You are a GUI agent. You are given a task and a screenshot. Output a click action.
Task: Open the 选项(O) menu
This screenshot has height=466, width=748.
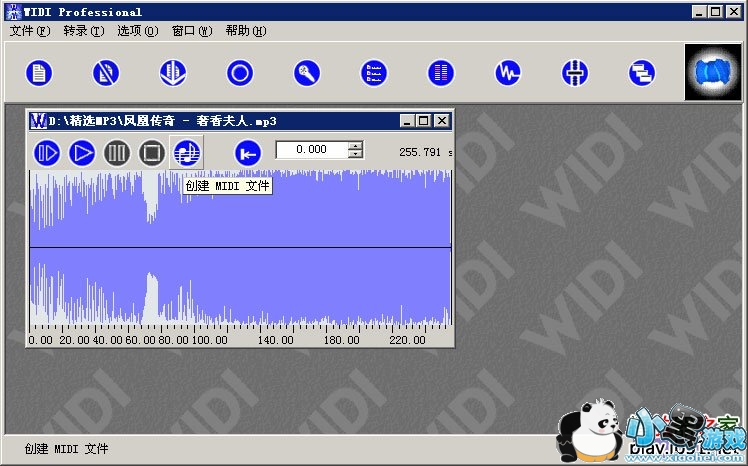pos(138,31)
